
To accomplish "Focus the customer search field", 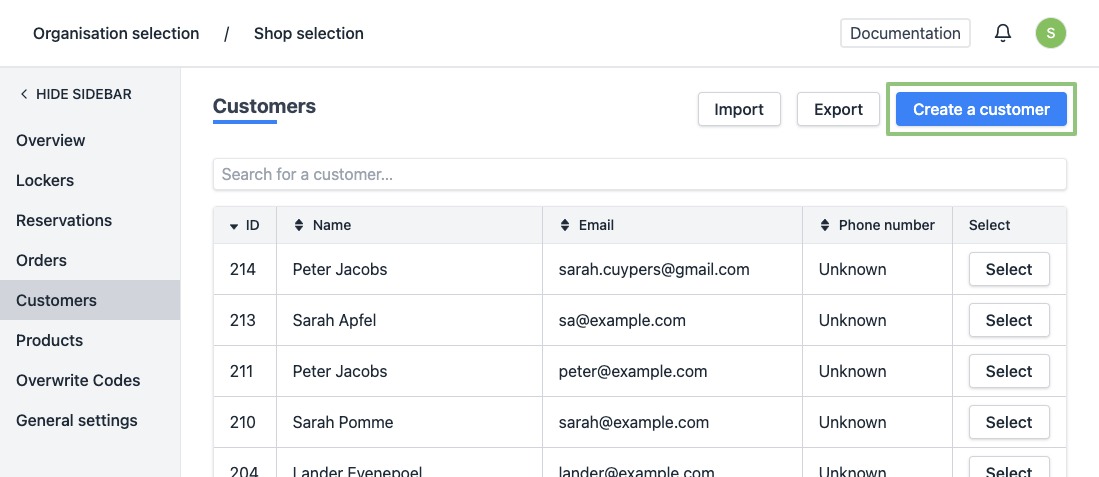I will 639,174.
